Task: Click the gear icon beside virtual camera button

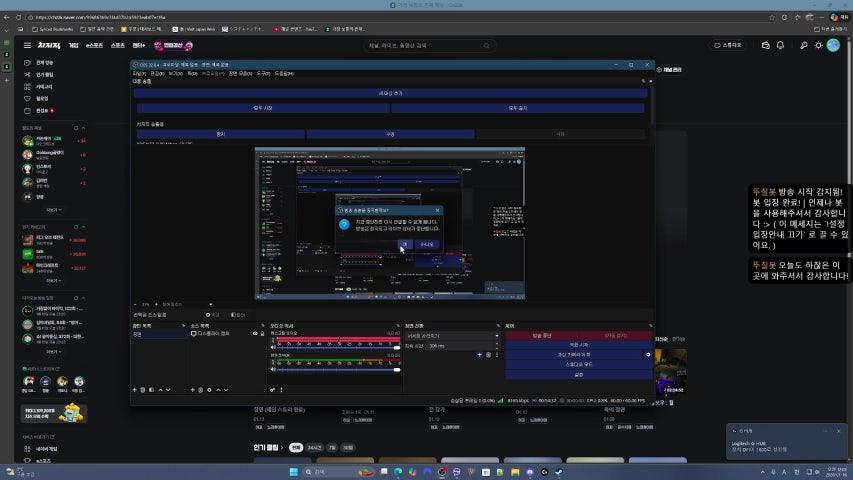Action: point(647,355)
